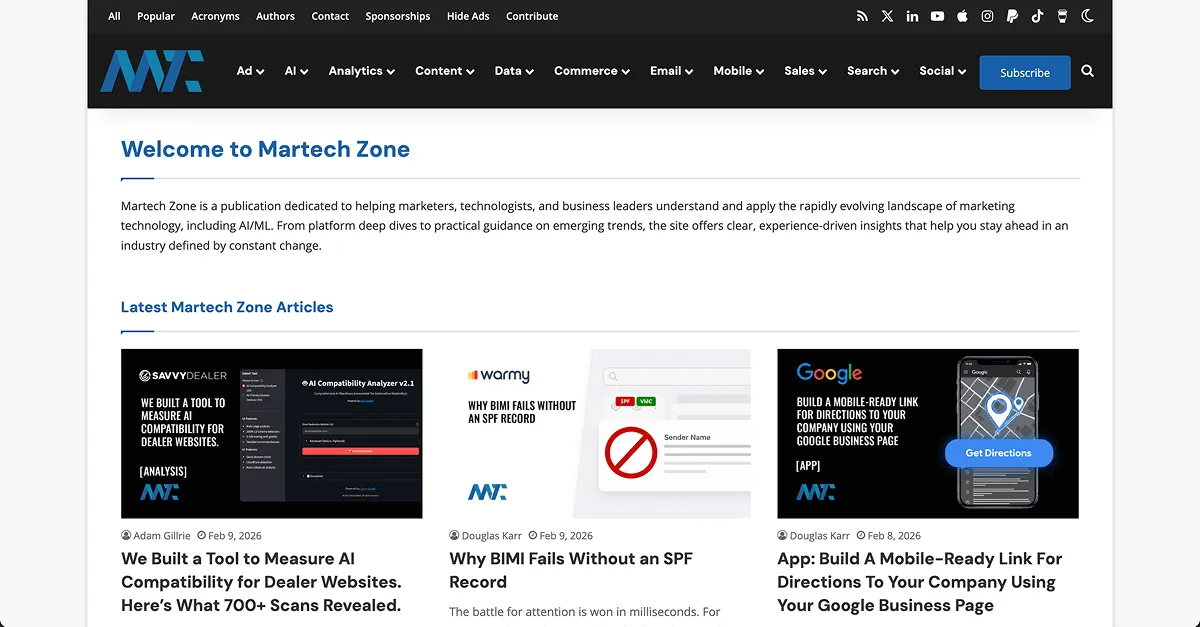Toggle dark mode with the moon icon
The image size is (1200, 627).
(1087, 16)
